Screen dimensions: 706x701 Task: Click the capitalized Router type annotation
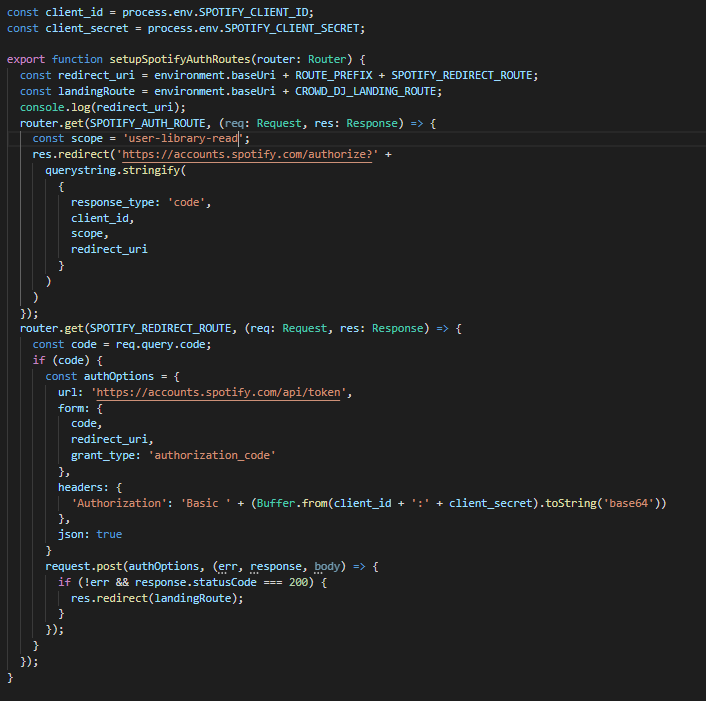tap(327, 59)
